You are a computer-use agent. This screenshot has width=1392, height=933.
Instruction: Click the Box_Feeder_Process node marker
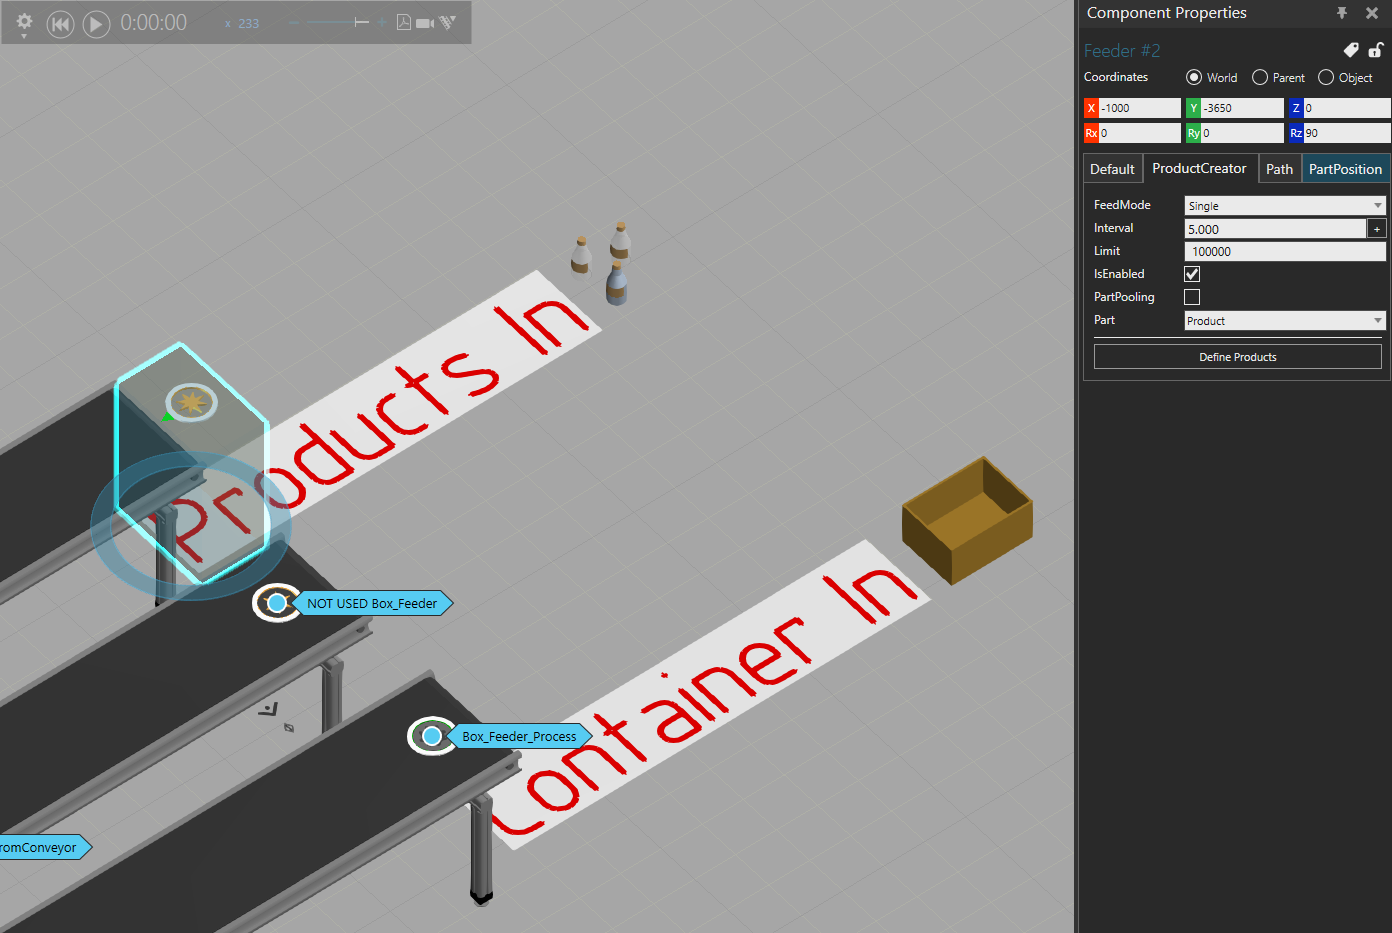coord(431,736)
